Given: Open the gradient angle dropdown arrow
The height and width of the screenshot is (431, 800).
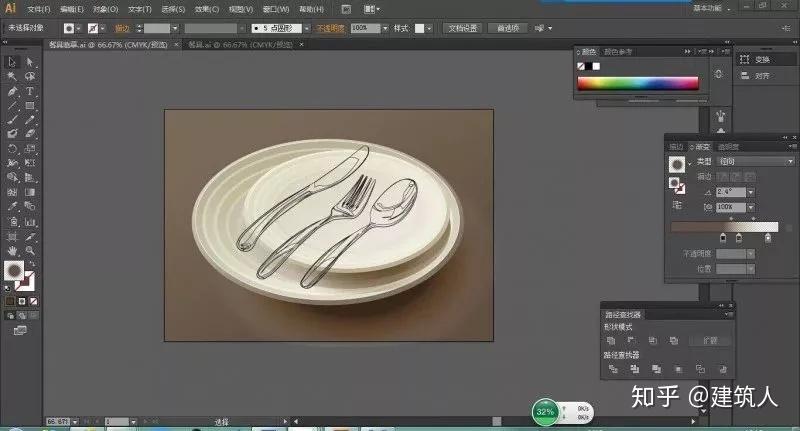Looking at the screenshot, I should click(x=751, y=192).
